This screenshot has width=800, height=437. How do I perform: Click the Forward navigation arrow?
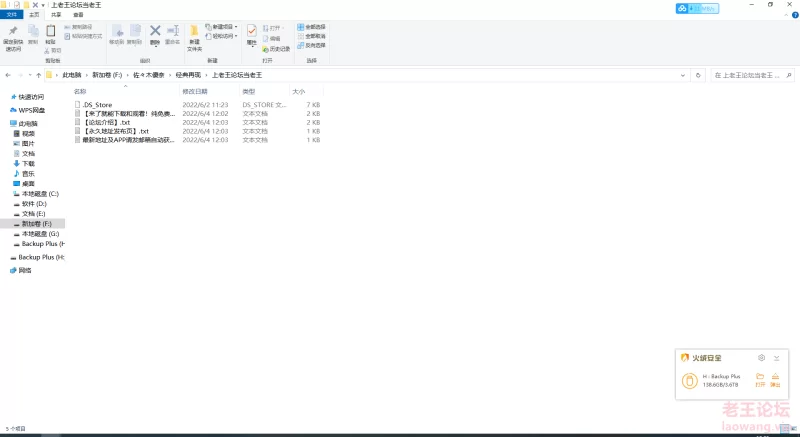[x=20, y=75]
